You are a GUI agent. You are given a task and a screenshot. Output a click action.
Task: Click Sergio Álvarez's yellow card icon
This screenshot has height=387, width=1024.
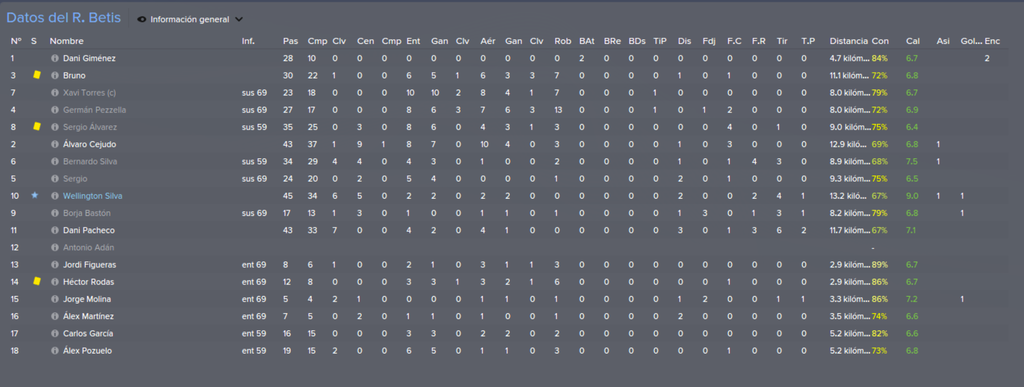click(37, 127)
